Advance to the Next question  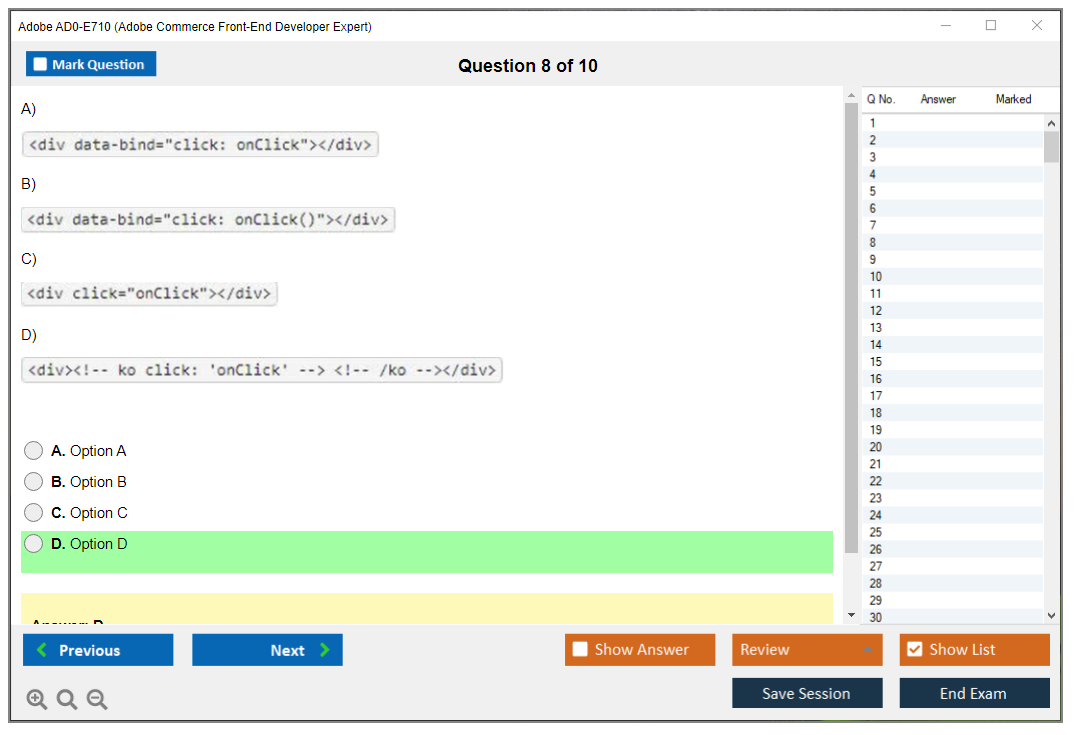267,650
